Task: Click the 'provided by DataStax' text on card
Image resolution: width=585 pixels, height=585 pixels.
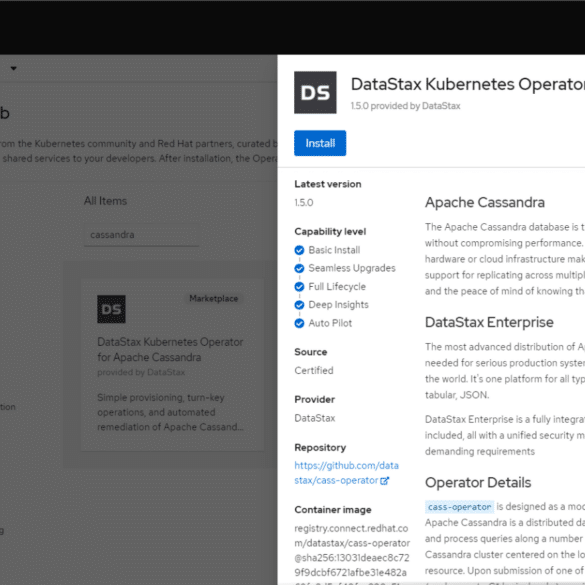Action: coord(141,372)
